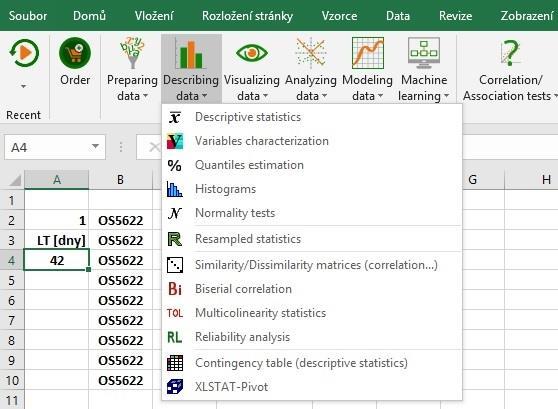The height and width of the screenshot is (409, 558).
Task: Select Quantiles estimation entry
Action: click(312, 165)
